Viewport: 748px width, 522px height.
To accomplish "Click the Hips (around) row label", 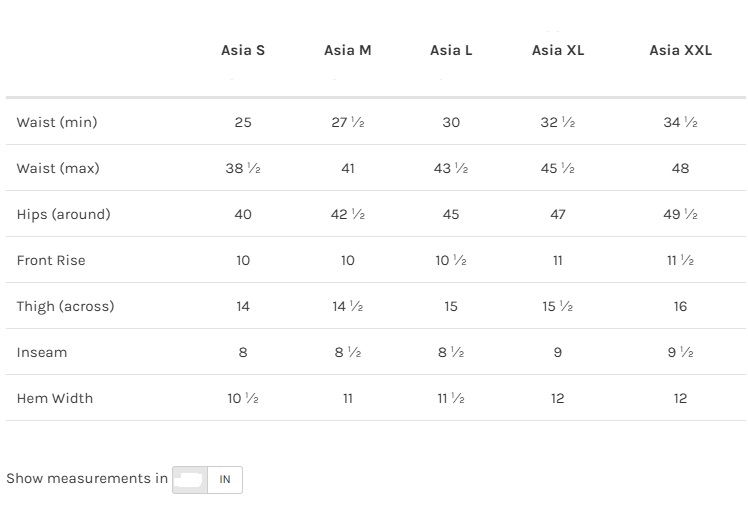I will 63,214.
